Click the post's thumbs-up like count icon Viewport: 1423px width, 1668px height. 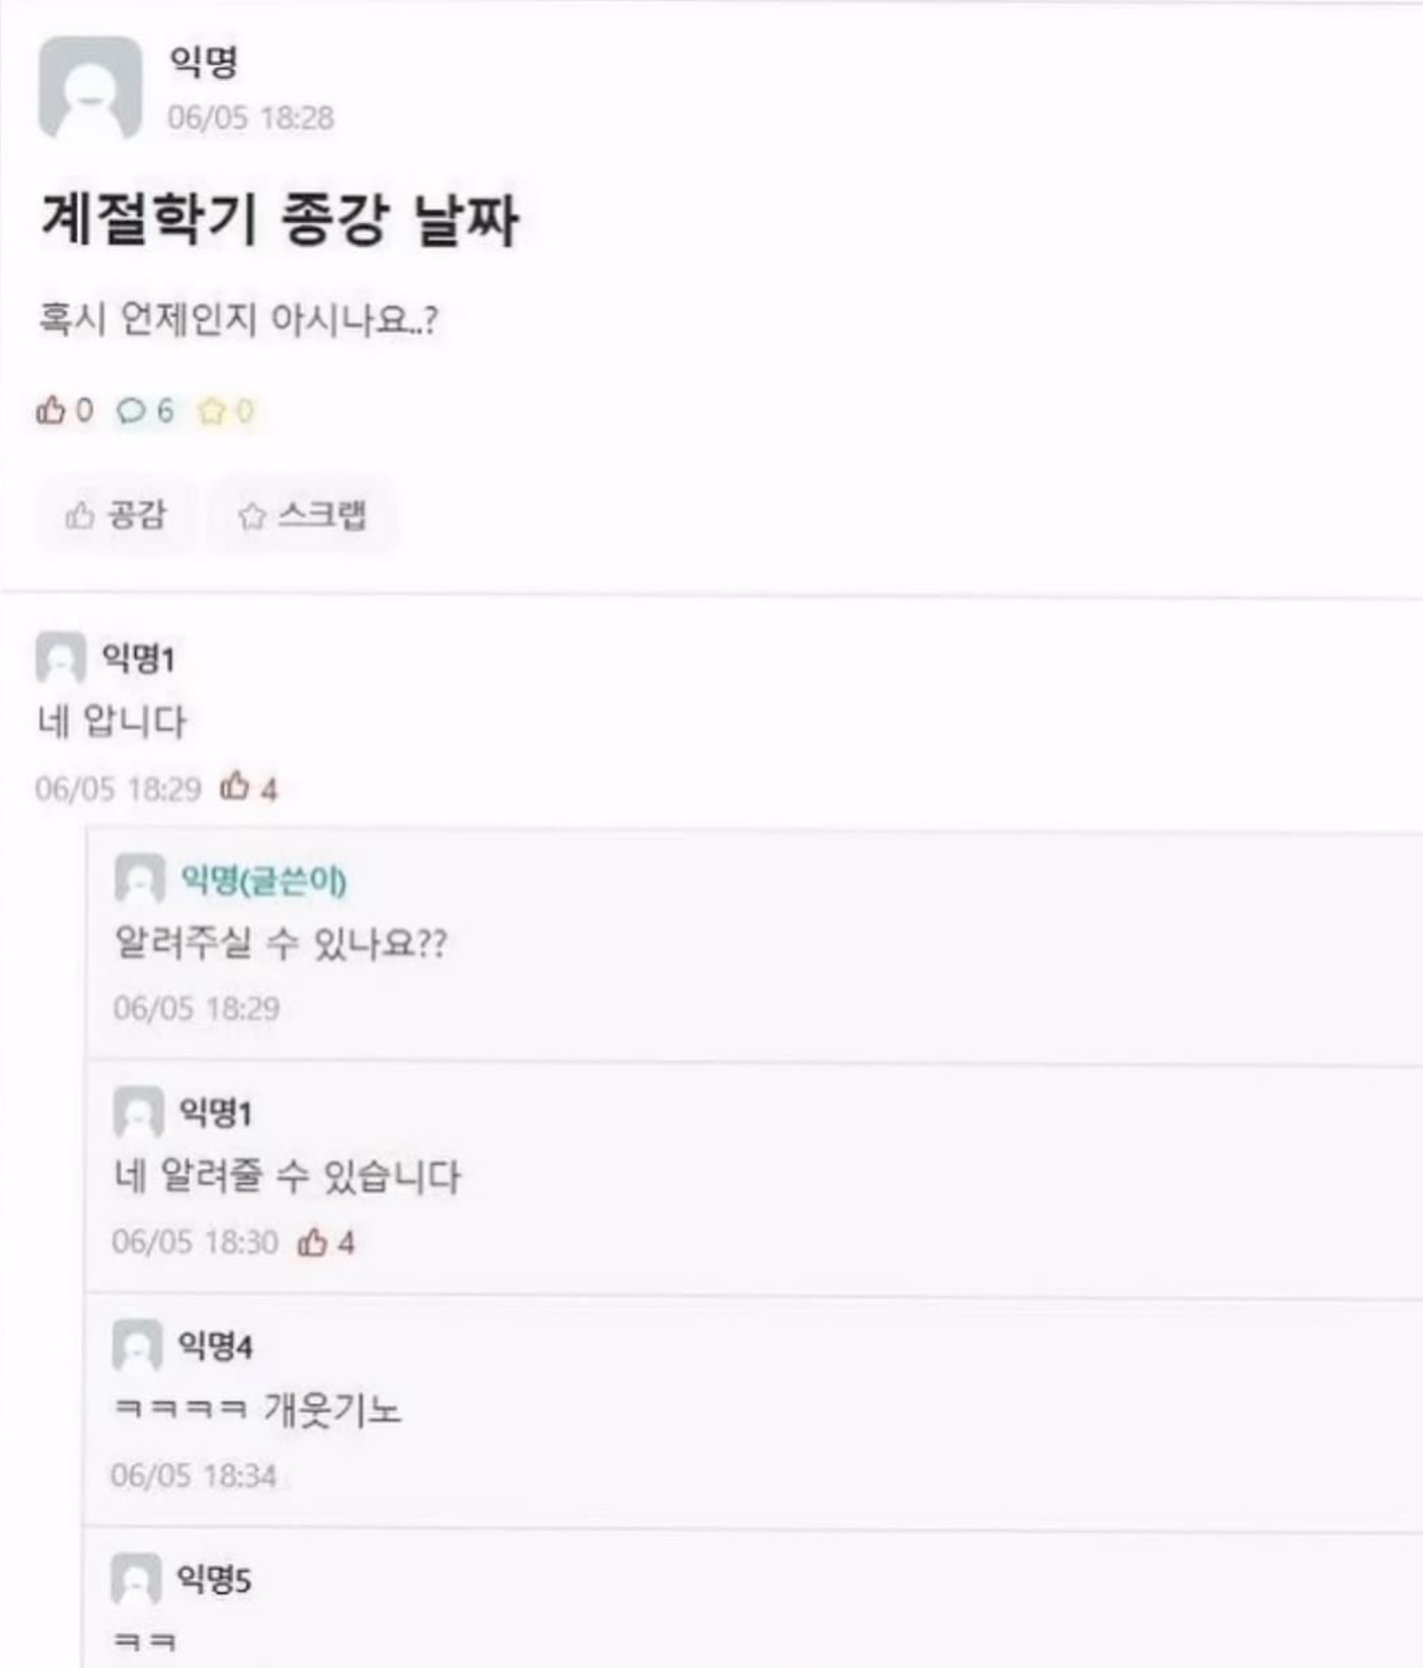tap(50, 410)
